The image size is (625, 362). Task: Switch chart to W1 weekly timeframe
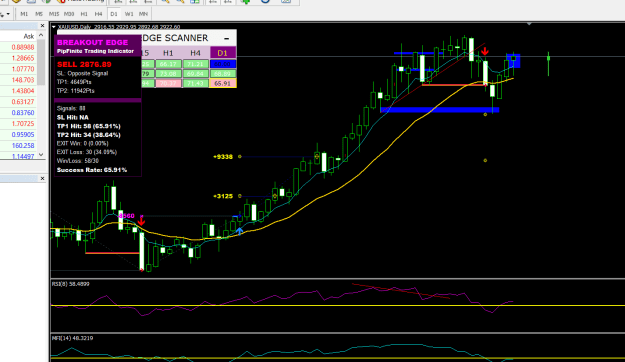tap(129, 14)
